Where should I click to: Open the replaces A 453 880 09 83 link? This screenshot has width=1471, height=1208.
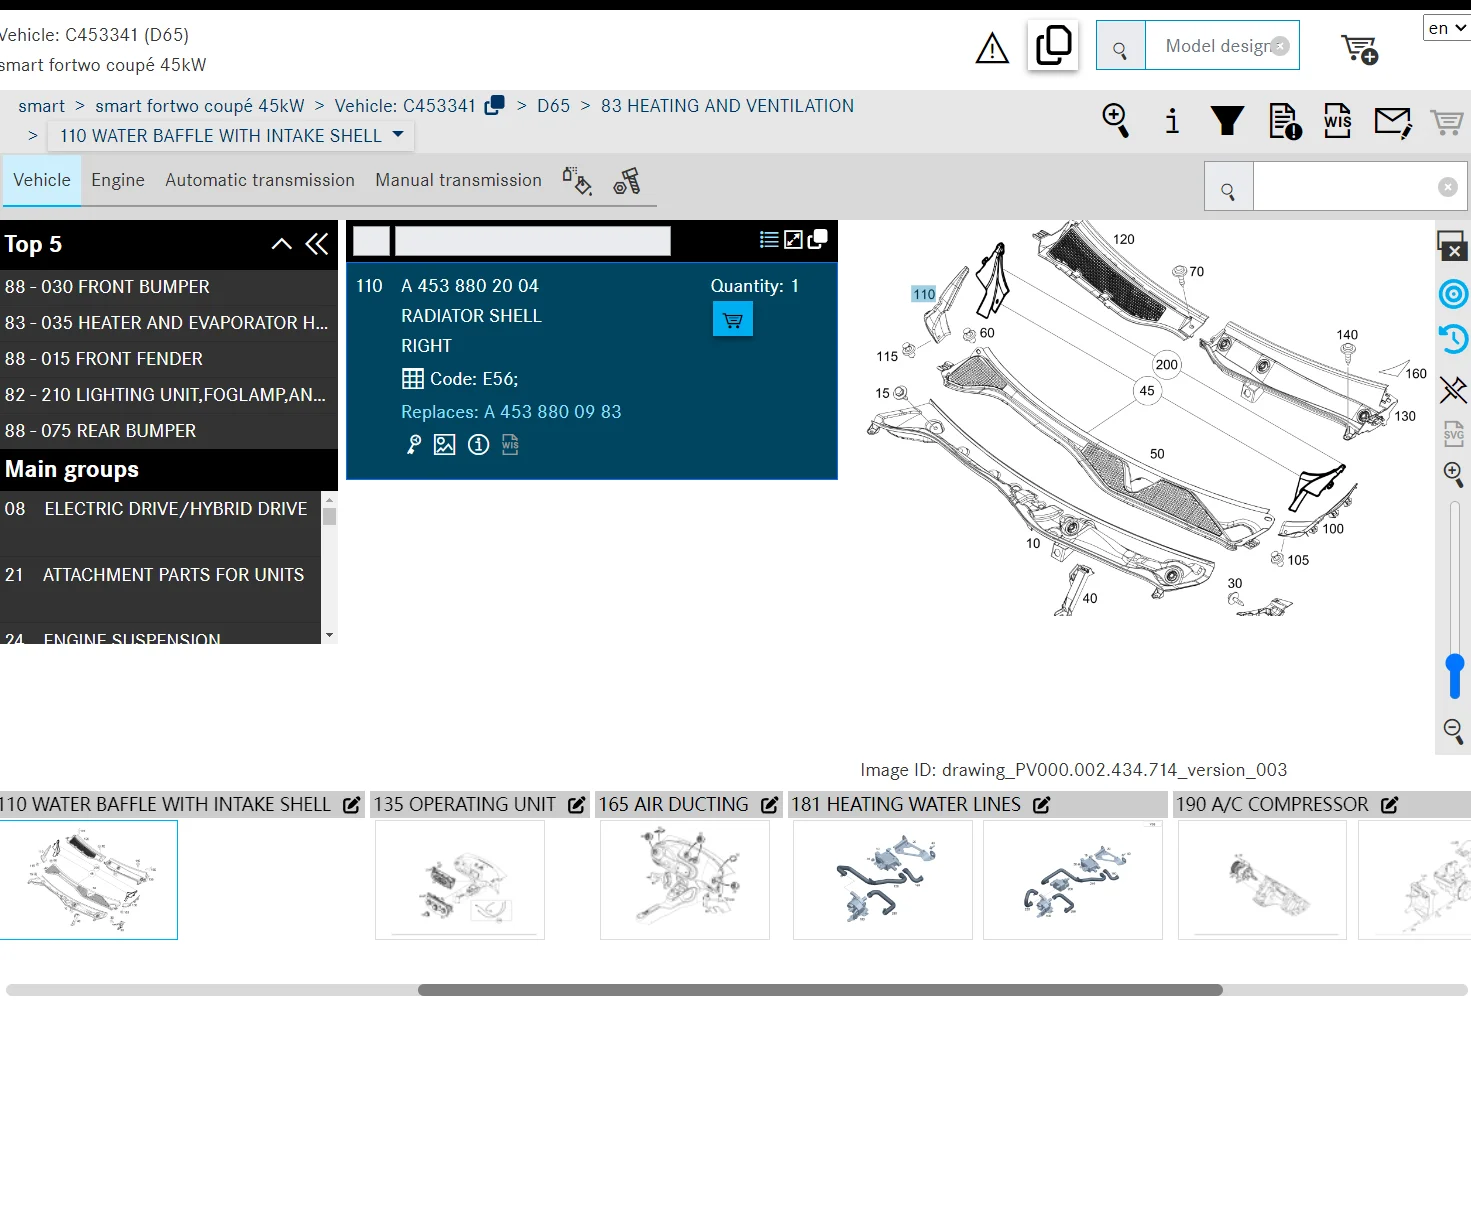click(511, 412)
